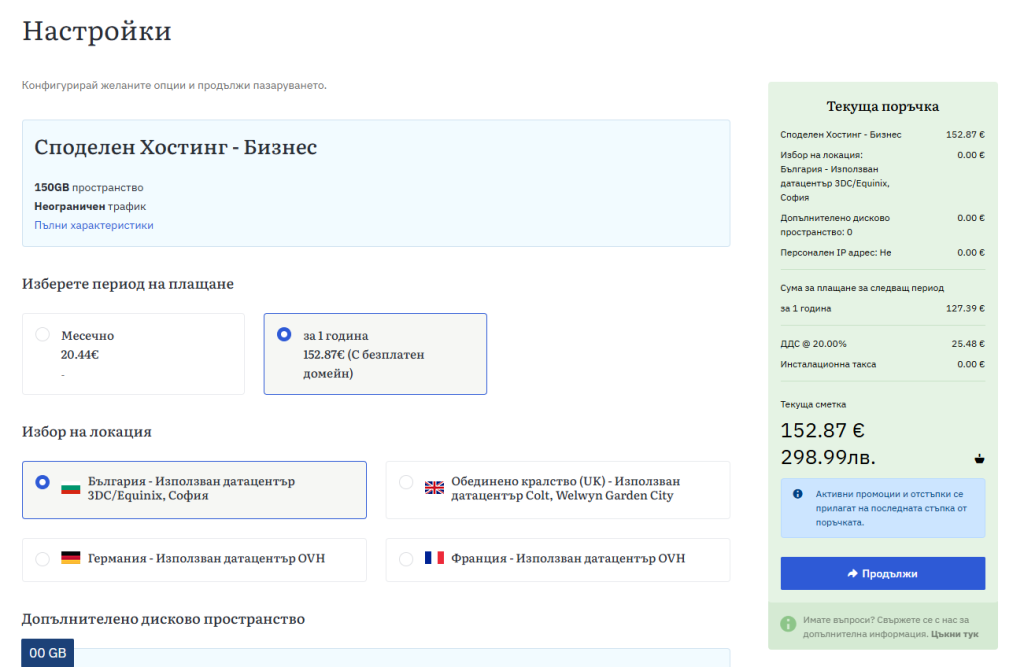Click the United Kingdom flag icon

pos(434,488)
